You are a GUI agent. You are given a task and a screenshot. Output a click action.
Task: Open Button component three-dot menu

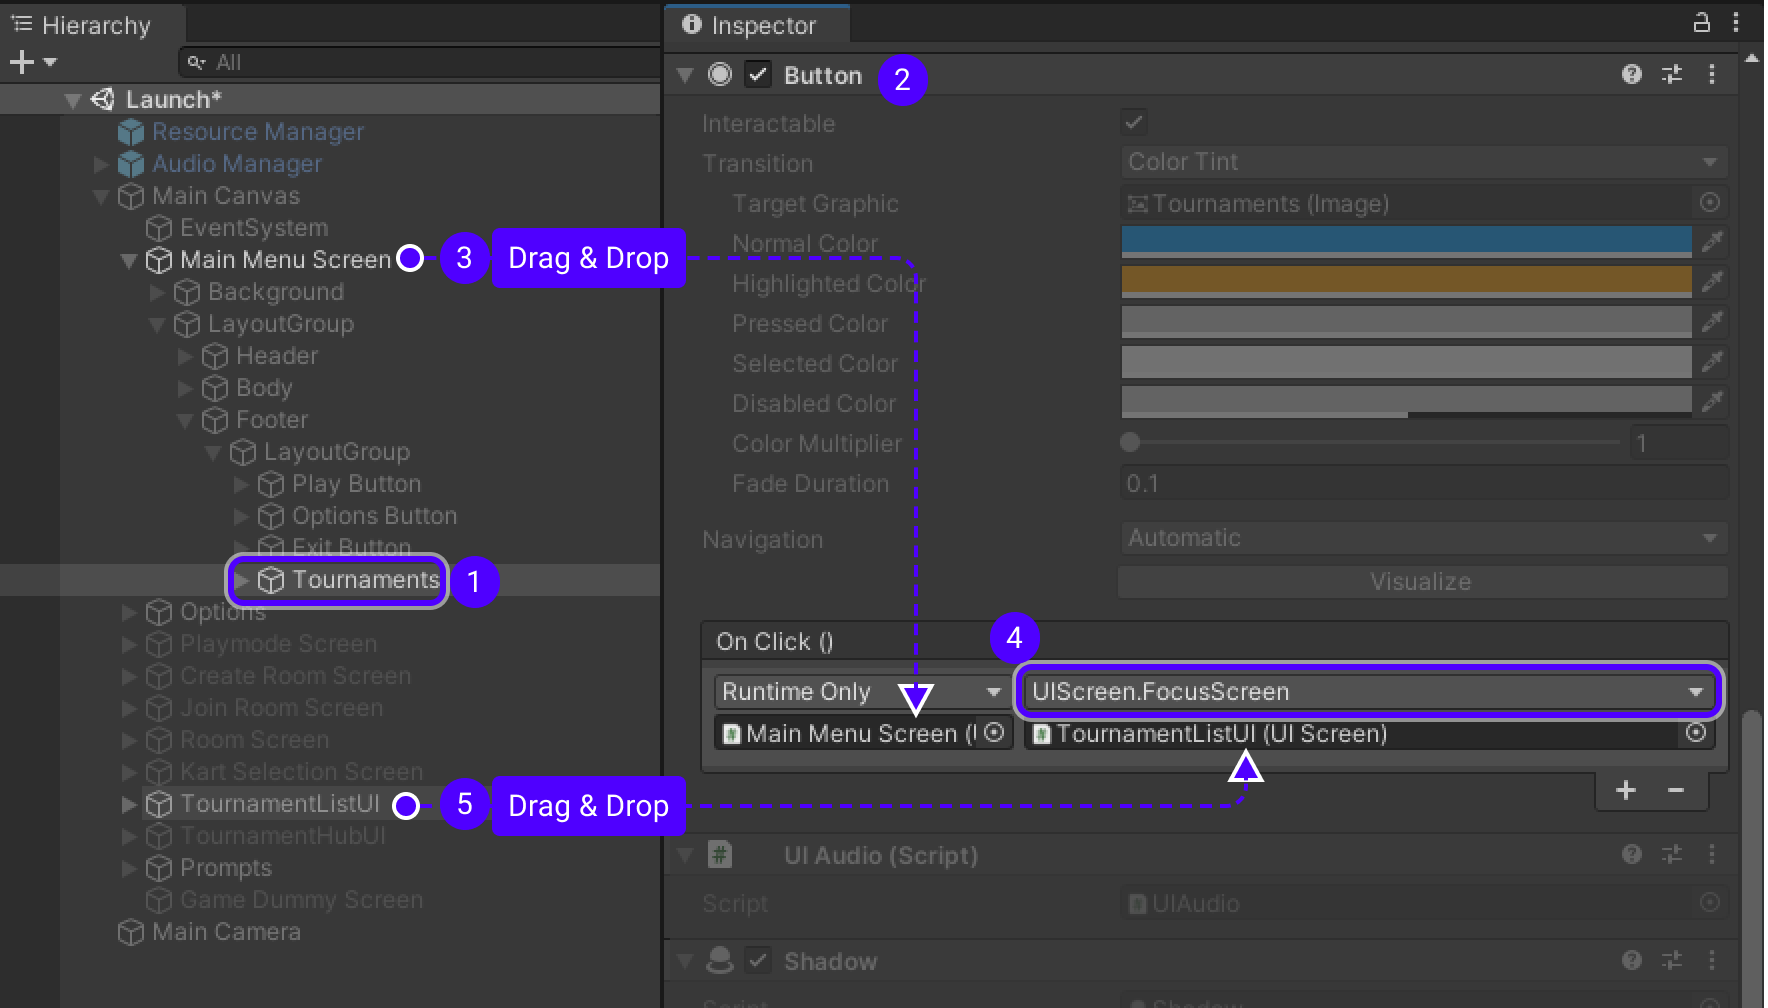point(1711,74)
